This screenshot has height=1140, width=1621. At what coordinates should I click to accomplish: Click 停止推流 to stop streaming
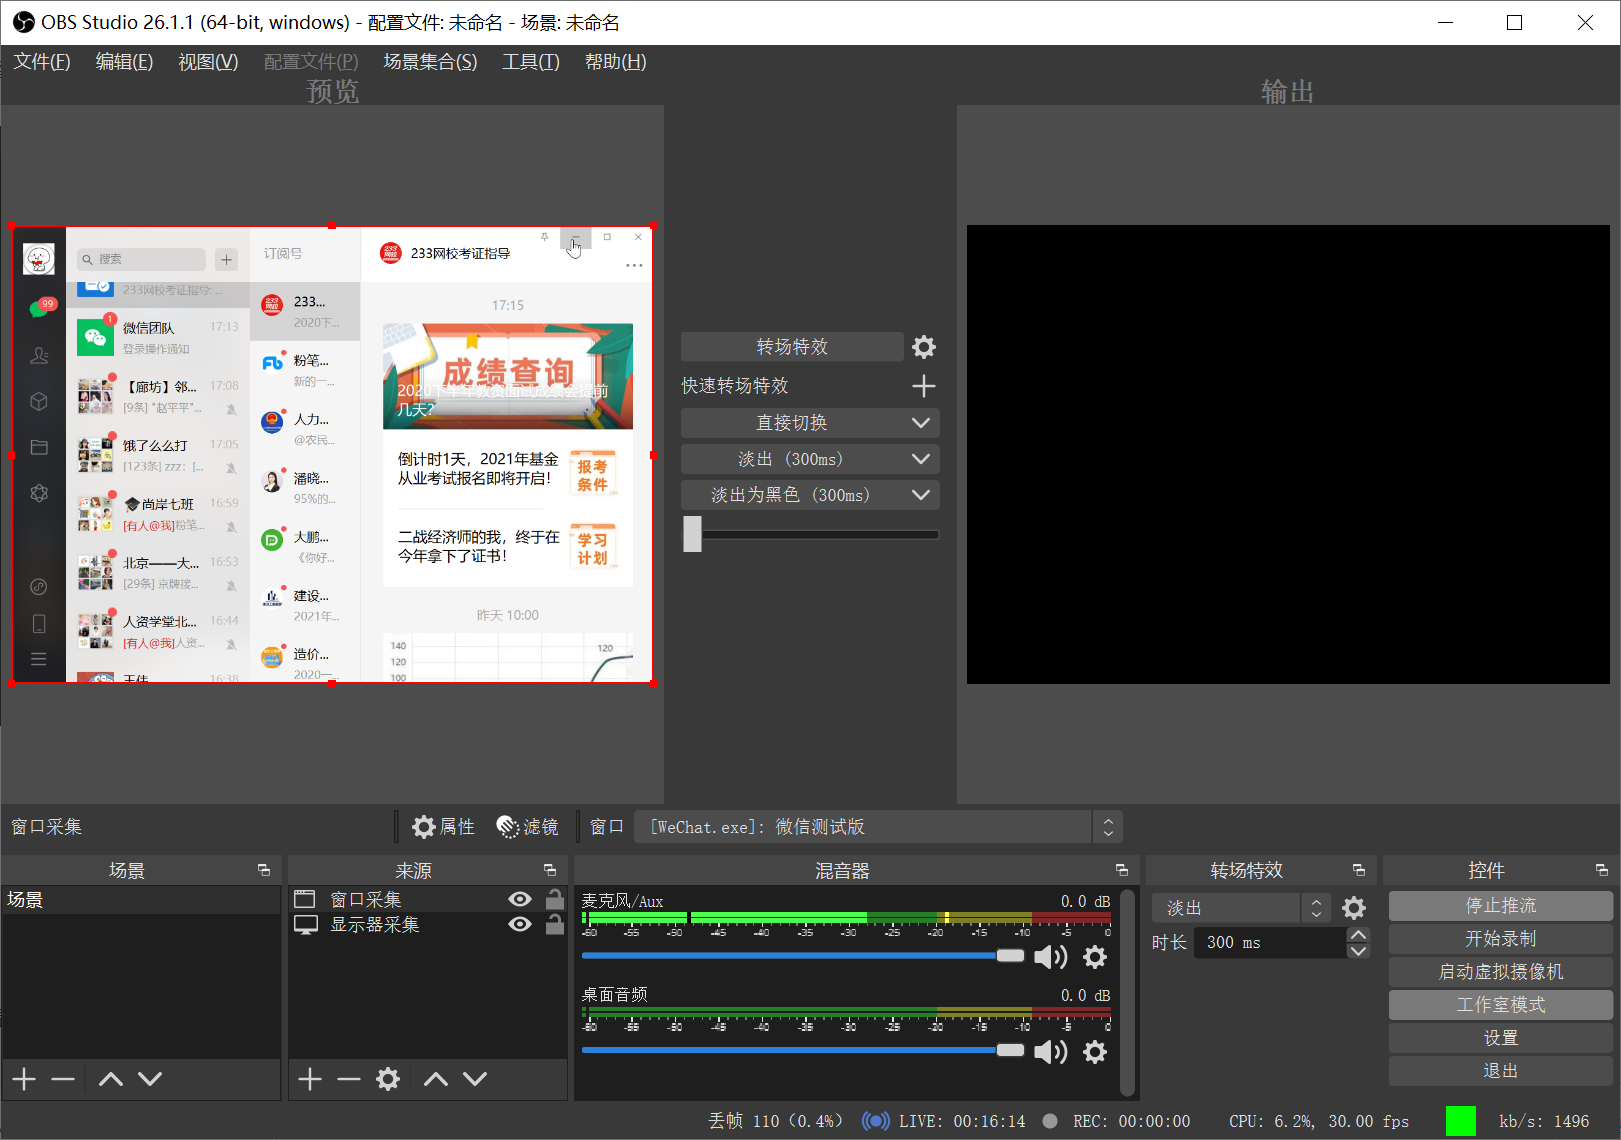click(1501, 906)
